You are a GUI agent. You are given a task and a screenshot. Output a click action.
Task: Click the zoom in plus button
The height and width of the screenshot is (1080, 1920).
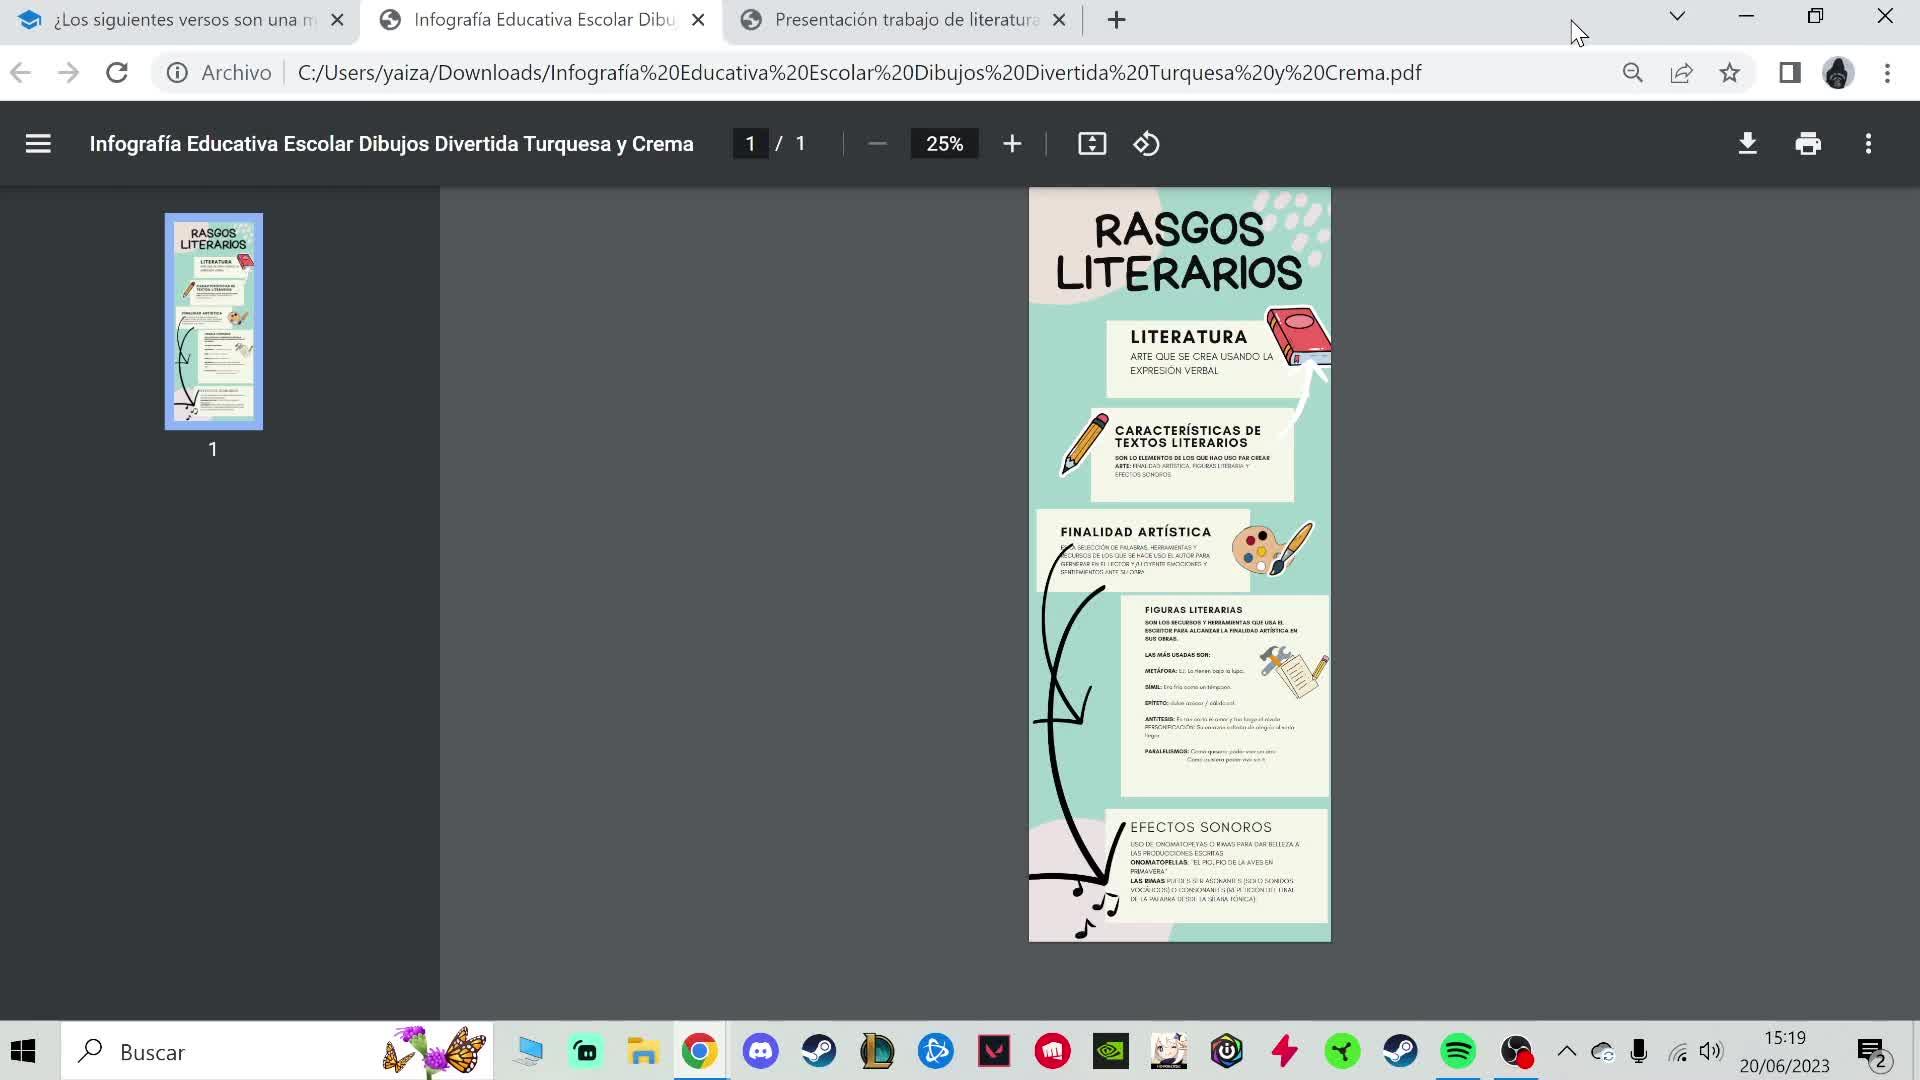pyautogui.click(x=1012, y=144)
